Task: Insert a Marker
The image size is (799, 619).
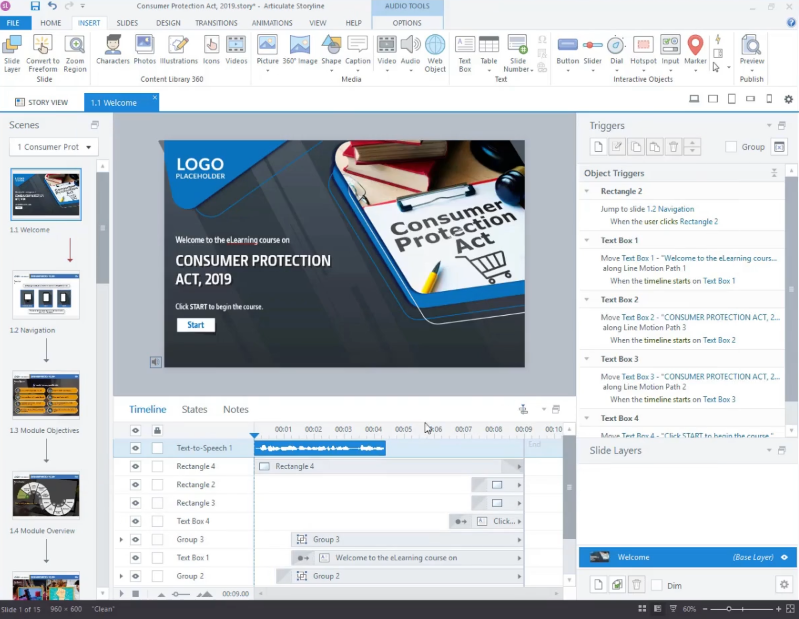Action: click(x=695, y=53)
